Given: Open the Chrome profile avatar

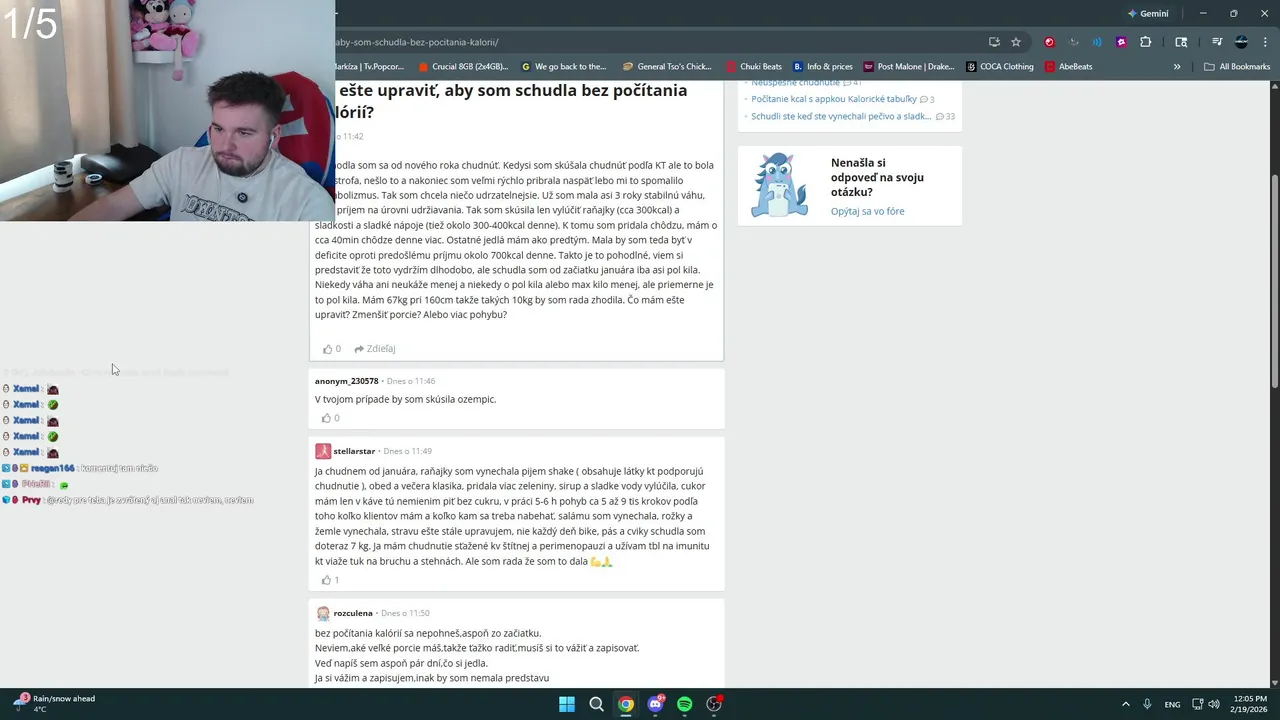Looking at the screenshot, I should click(1241, 42).
